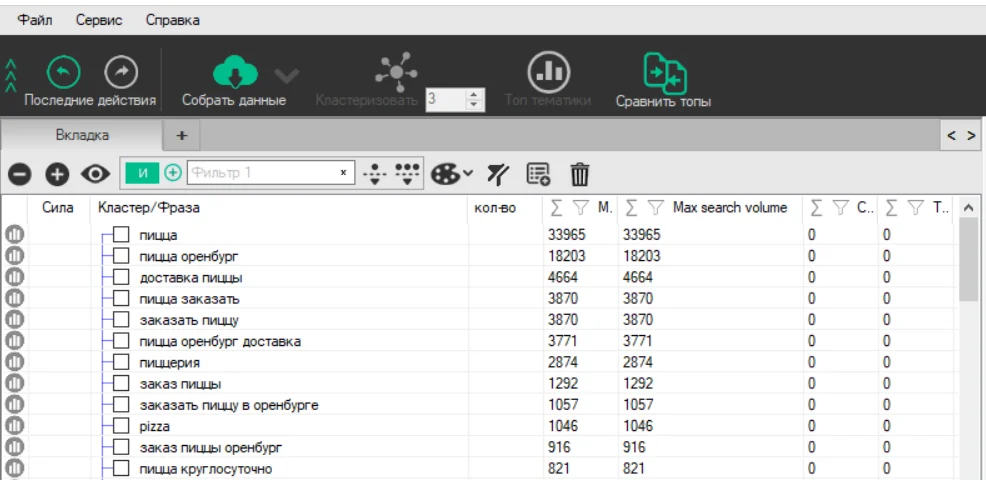Collapse all clusters with minus icon
Screen dimensions: 986x480
pos(19,174)
